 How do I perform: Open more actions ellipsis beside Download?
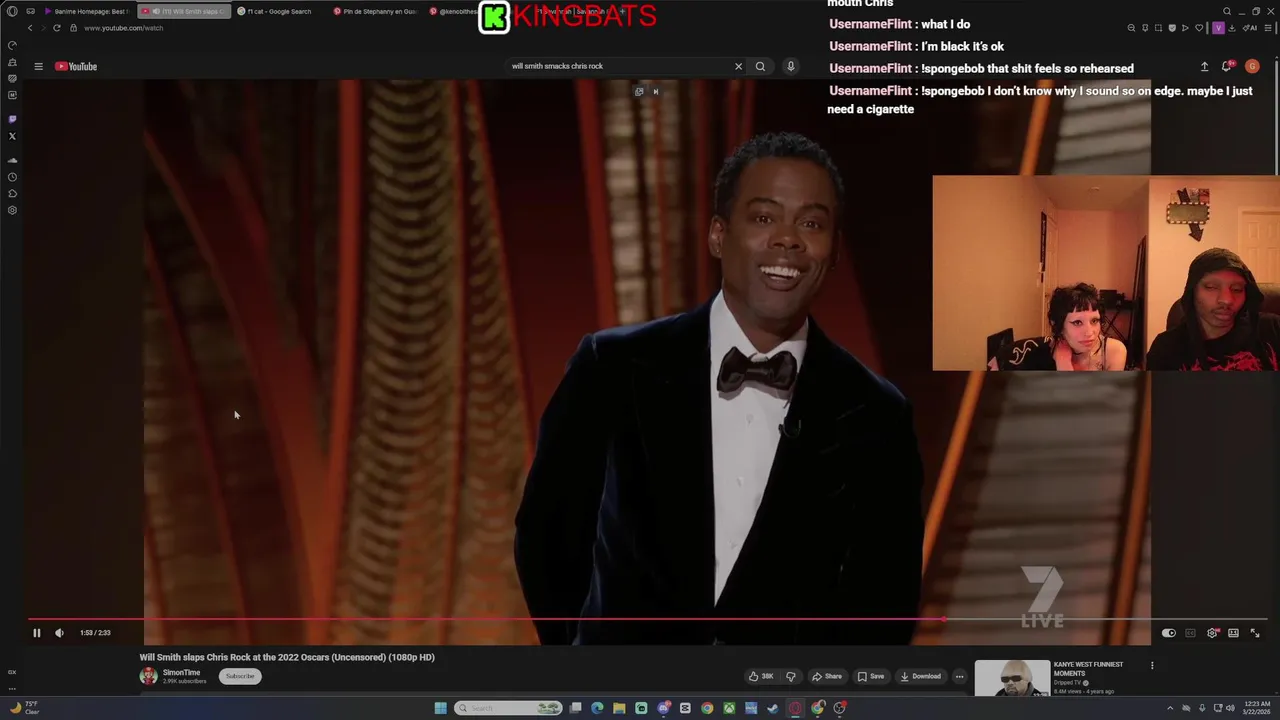click(959, 676)
